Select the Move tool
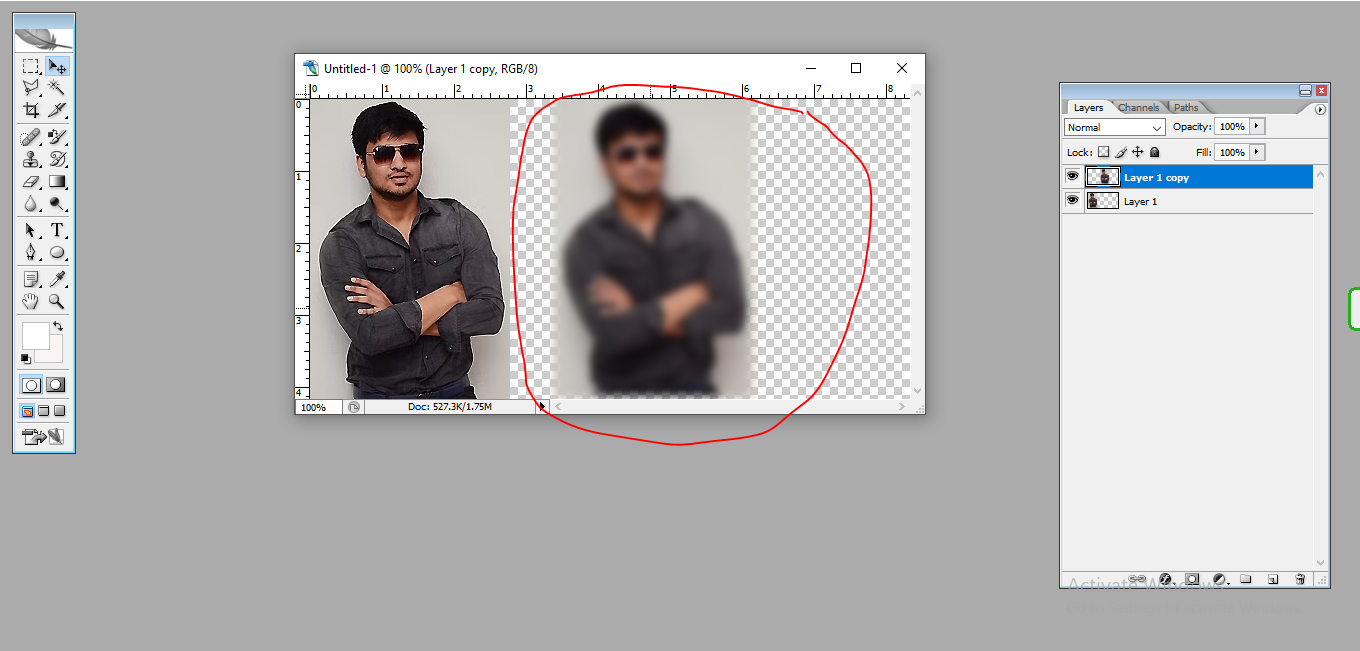 tap(58, 67)
